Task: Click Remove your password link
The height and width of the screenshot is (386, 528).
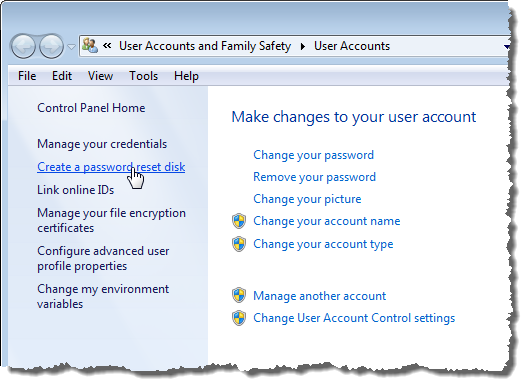Action: click(x=315, y=177)
